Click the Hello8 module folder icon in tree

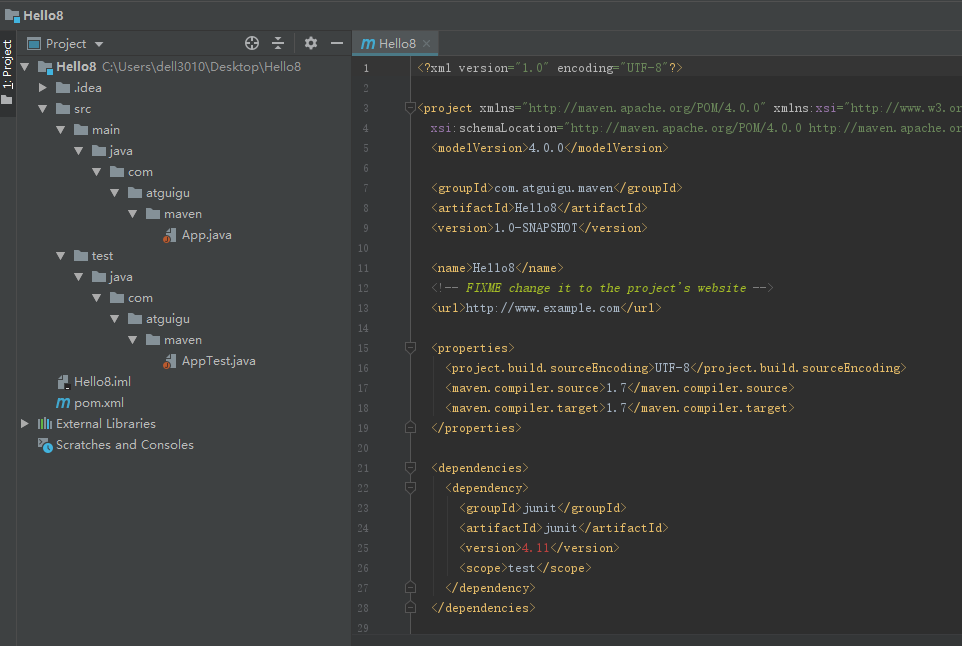coord(45,67)
